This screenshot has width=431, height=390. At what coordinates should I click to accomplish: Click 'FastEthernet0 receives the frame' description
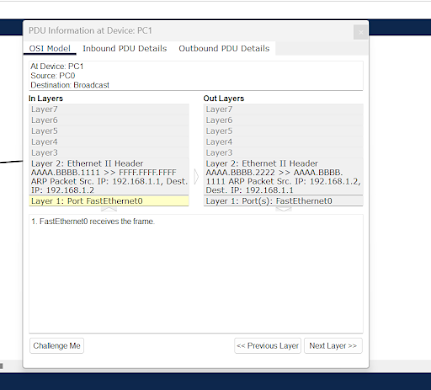click(x=93, y=221)
